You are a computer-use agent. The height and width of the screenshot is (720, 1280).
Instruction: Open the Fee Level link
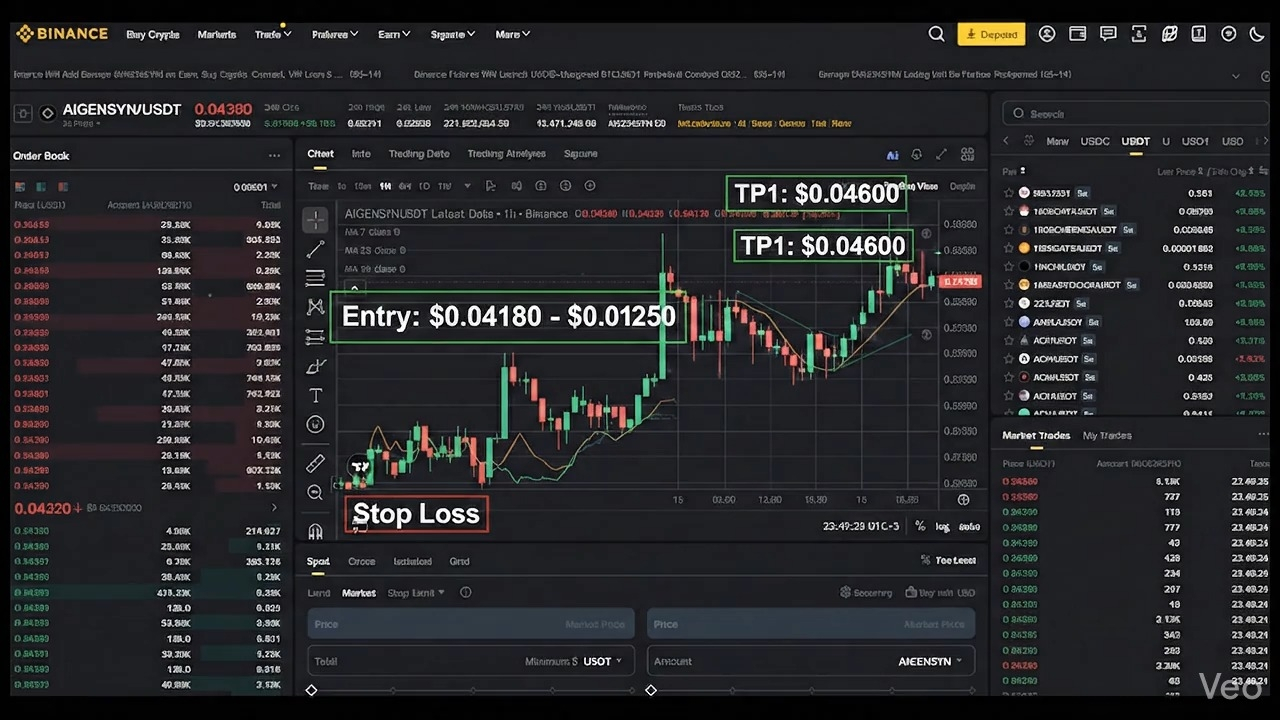(x=949, y=561)
